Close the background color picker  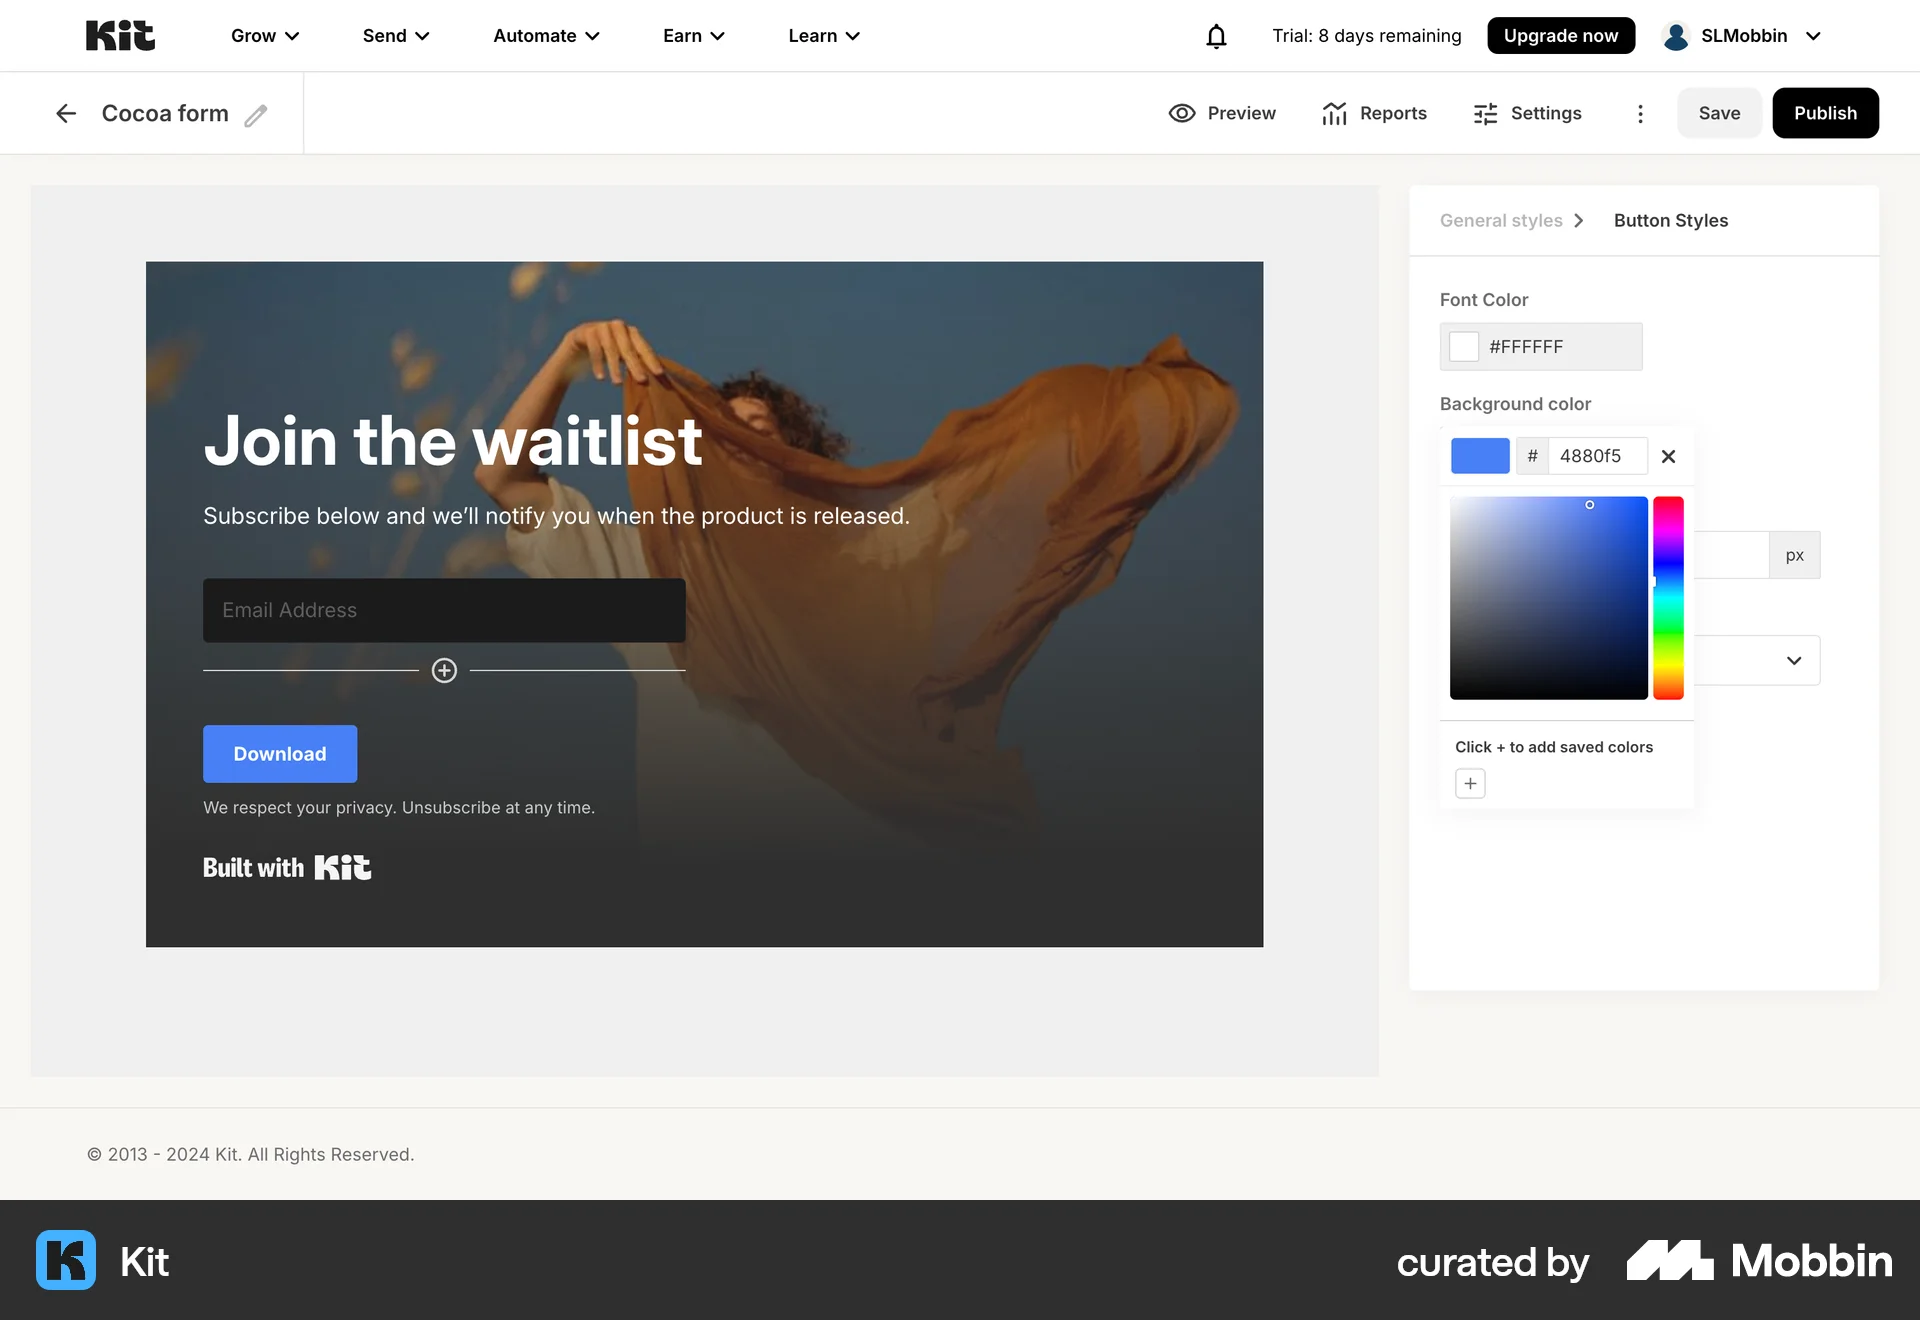tap(1668, 456)
